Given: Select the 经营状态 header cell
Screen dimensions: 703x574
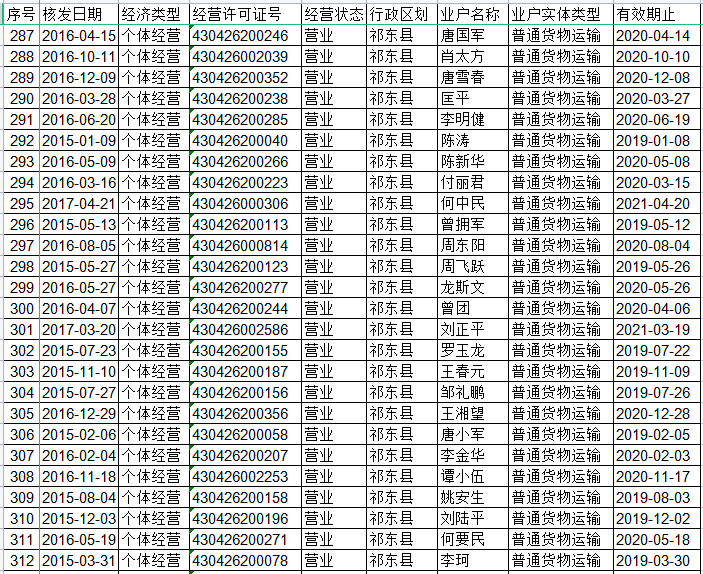Looking at the screenshot, I should (333, 14).
